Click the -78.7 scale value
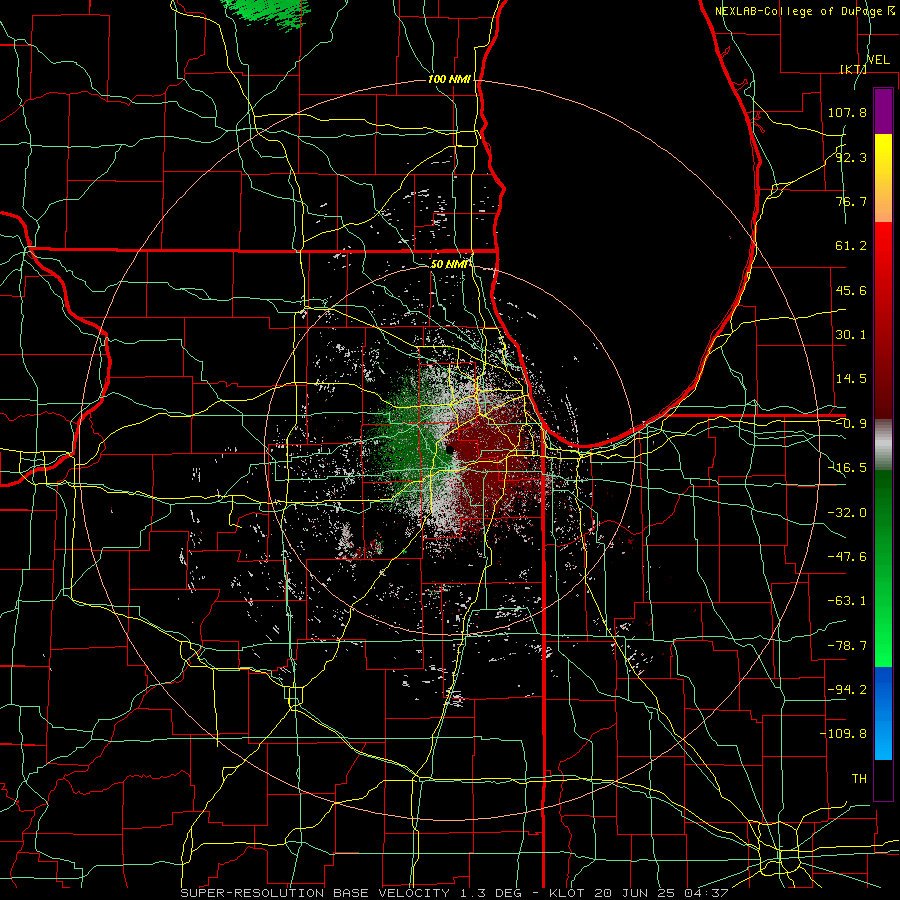Image resolution: width=900 pixels, height=900 pixels. (847, 646)
